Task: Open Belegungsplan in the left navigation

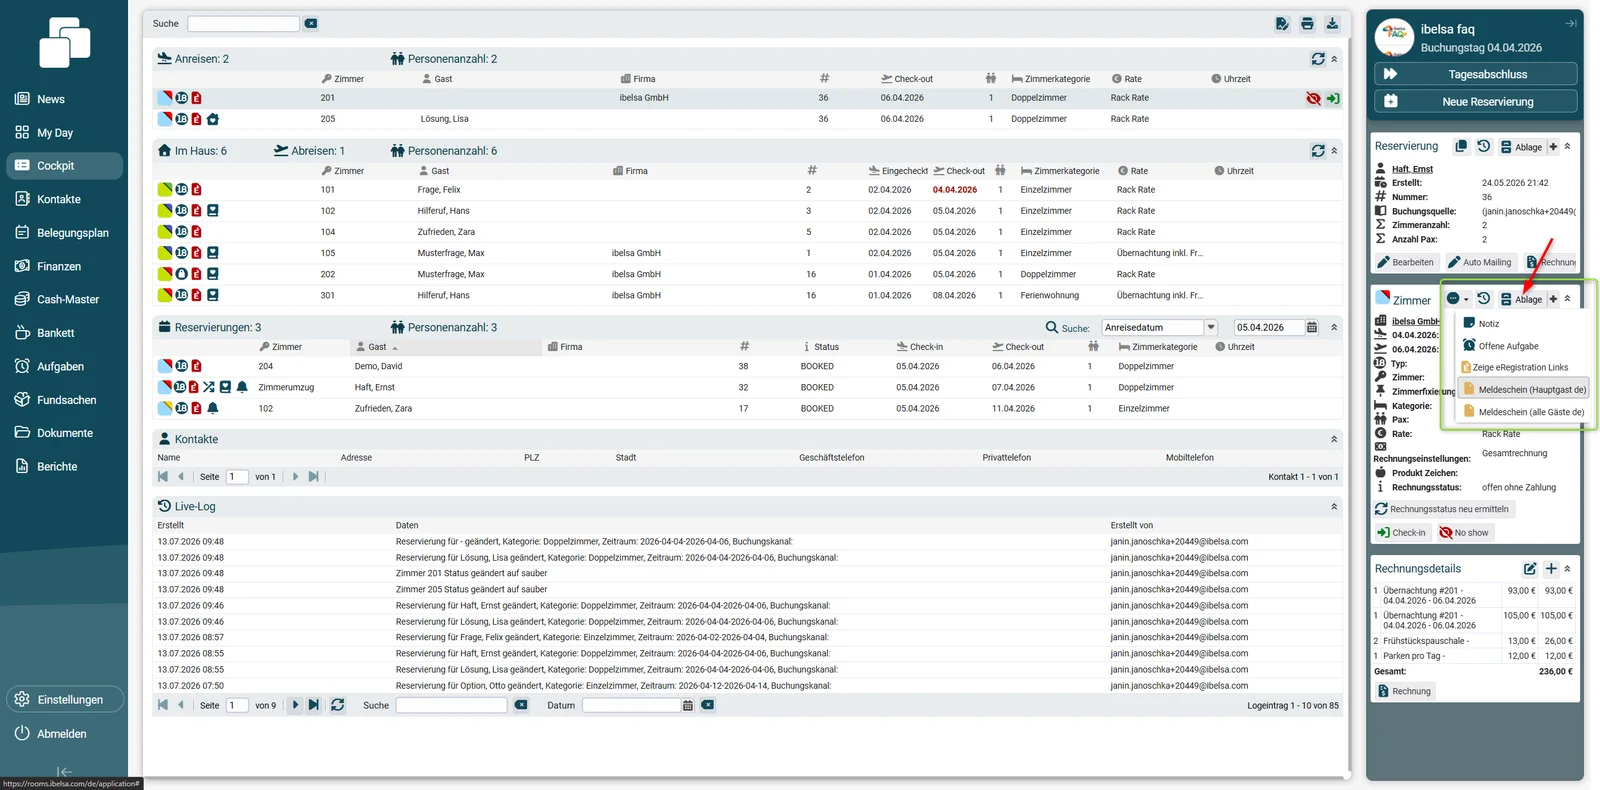Action: click(65, 233)
